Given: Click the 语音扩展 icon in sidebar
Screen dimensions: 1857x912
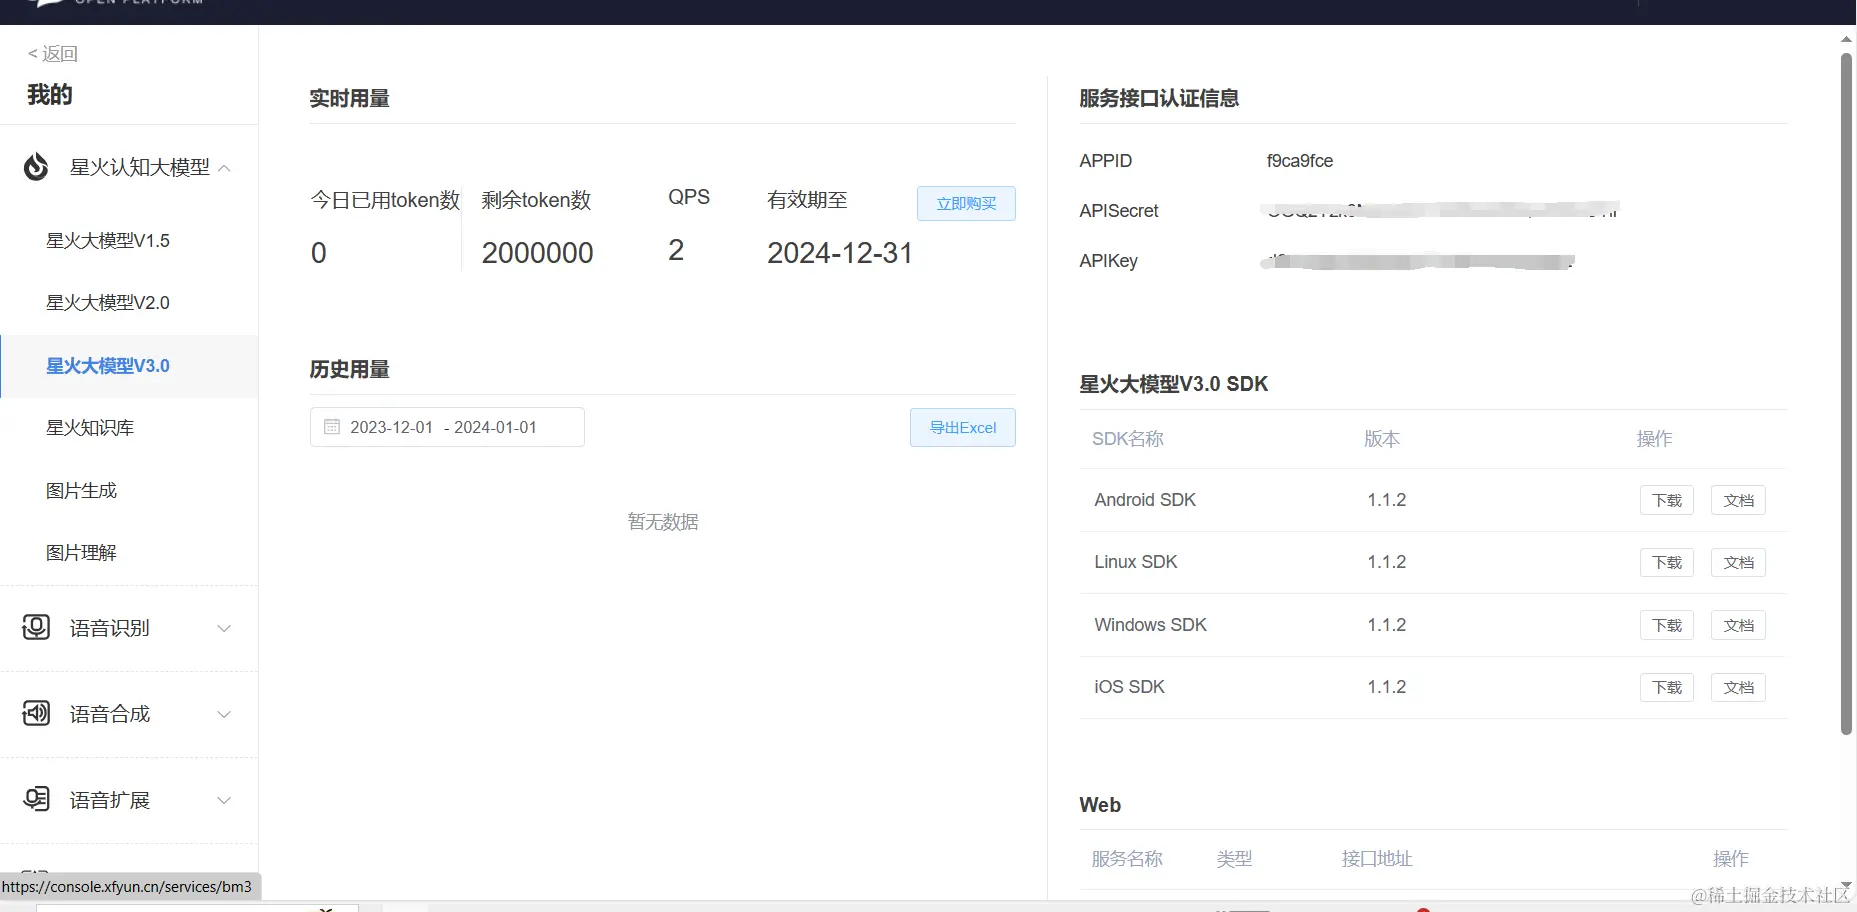Looking at the screenshot, I should [x=36, y=799].
